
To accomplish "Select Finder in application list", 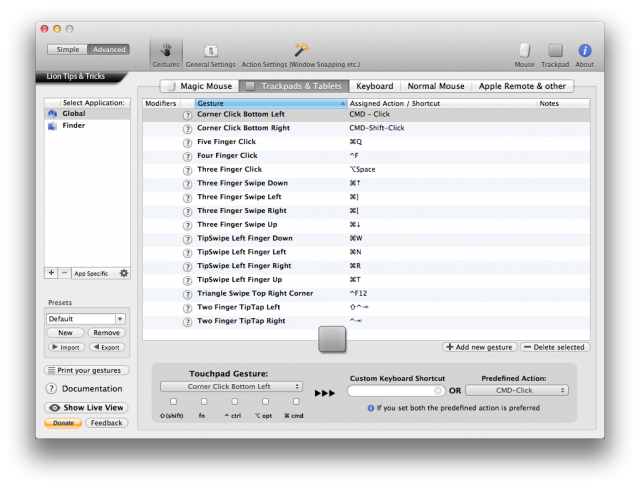I will click(87, 125).
